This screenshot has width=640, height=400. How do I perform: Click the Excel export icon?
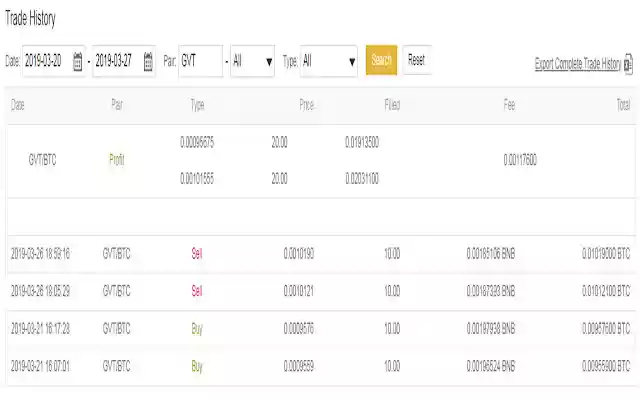point(628,64)
